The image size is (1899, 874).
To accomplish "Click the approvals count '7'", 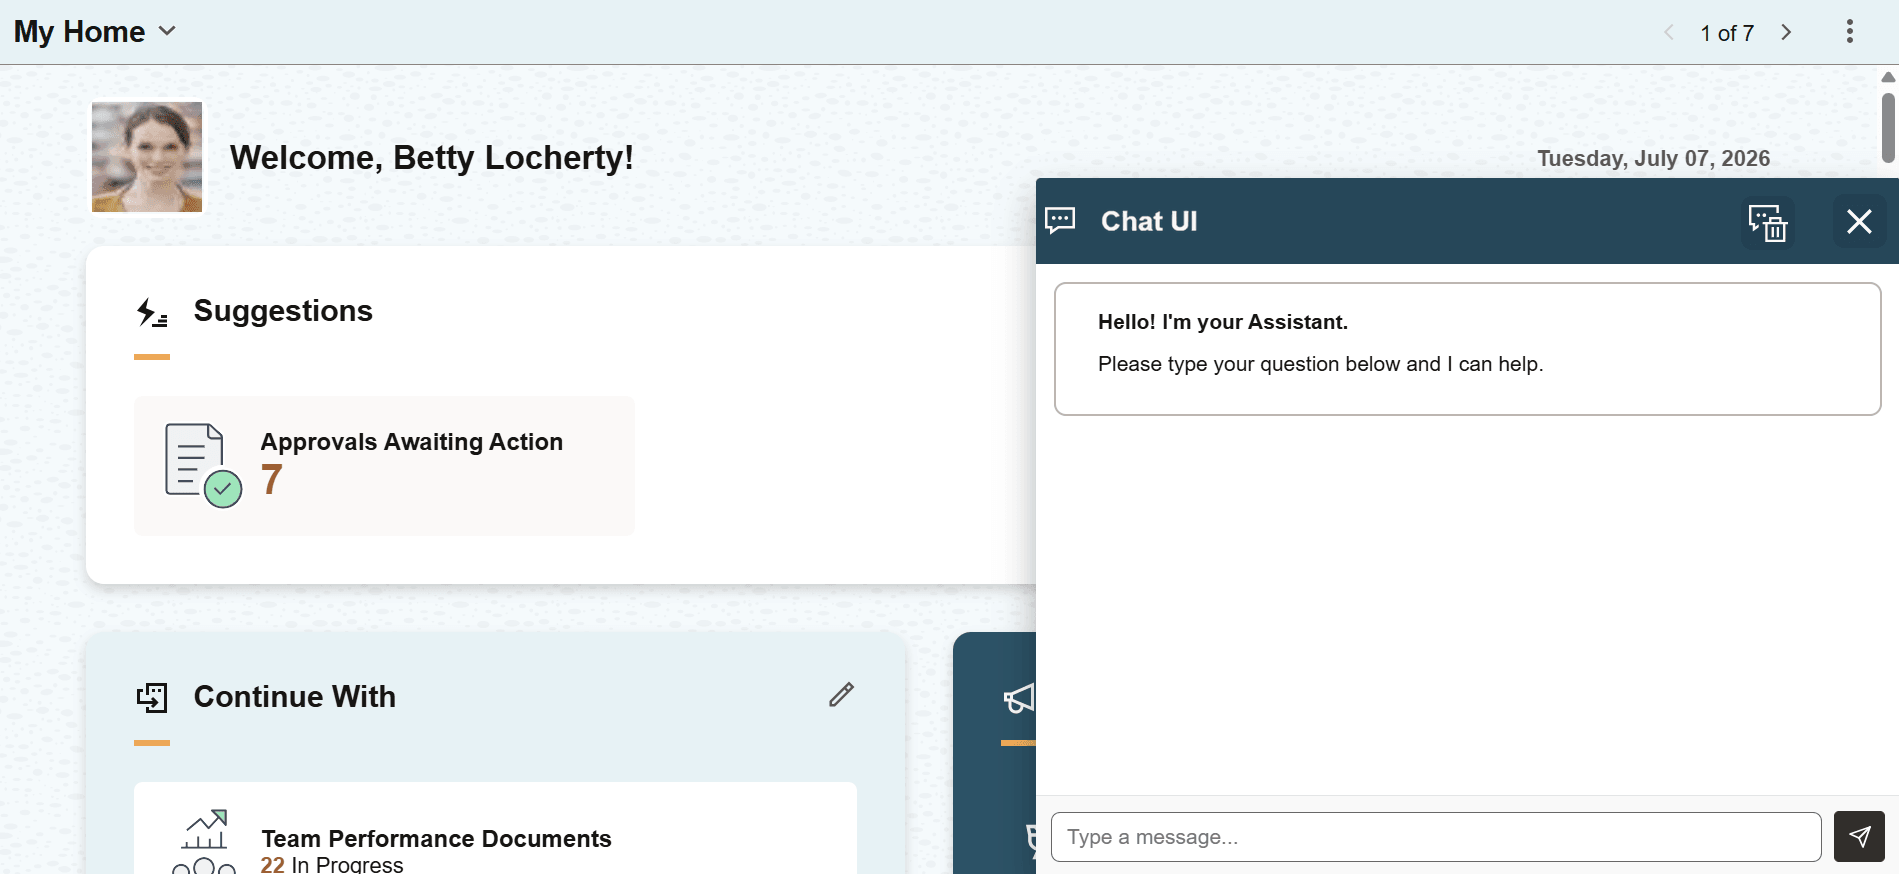I will 272,480.
